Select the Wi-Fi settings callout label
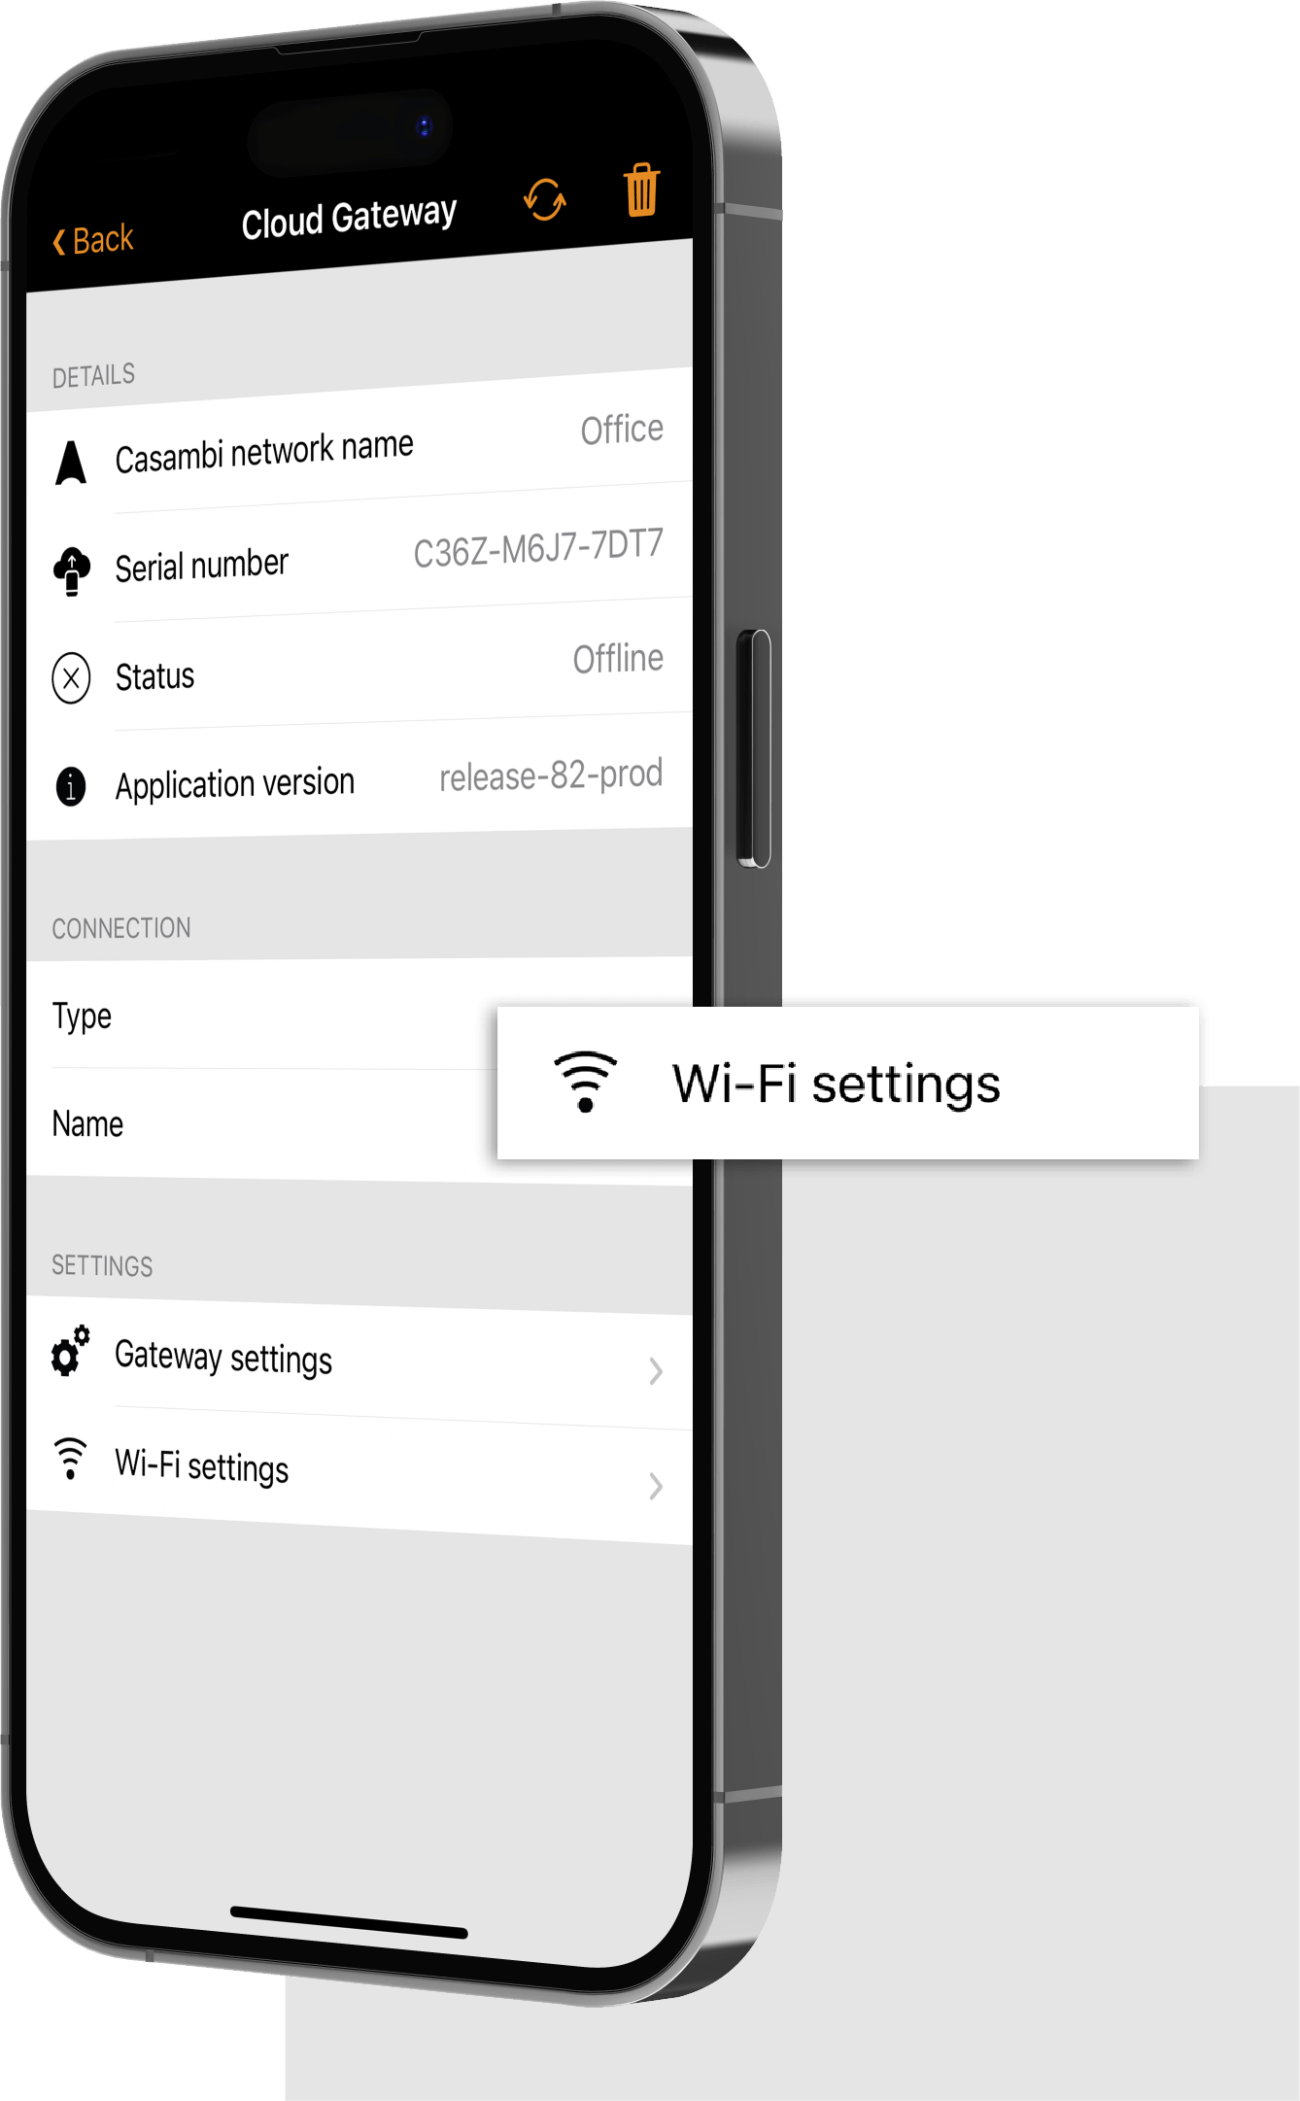This screenshot has width=1300, height=2101. point(836,1084)
